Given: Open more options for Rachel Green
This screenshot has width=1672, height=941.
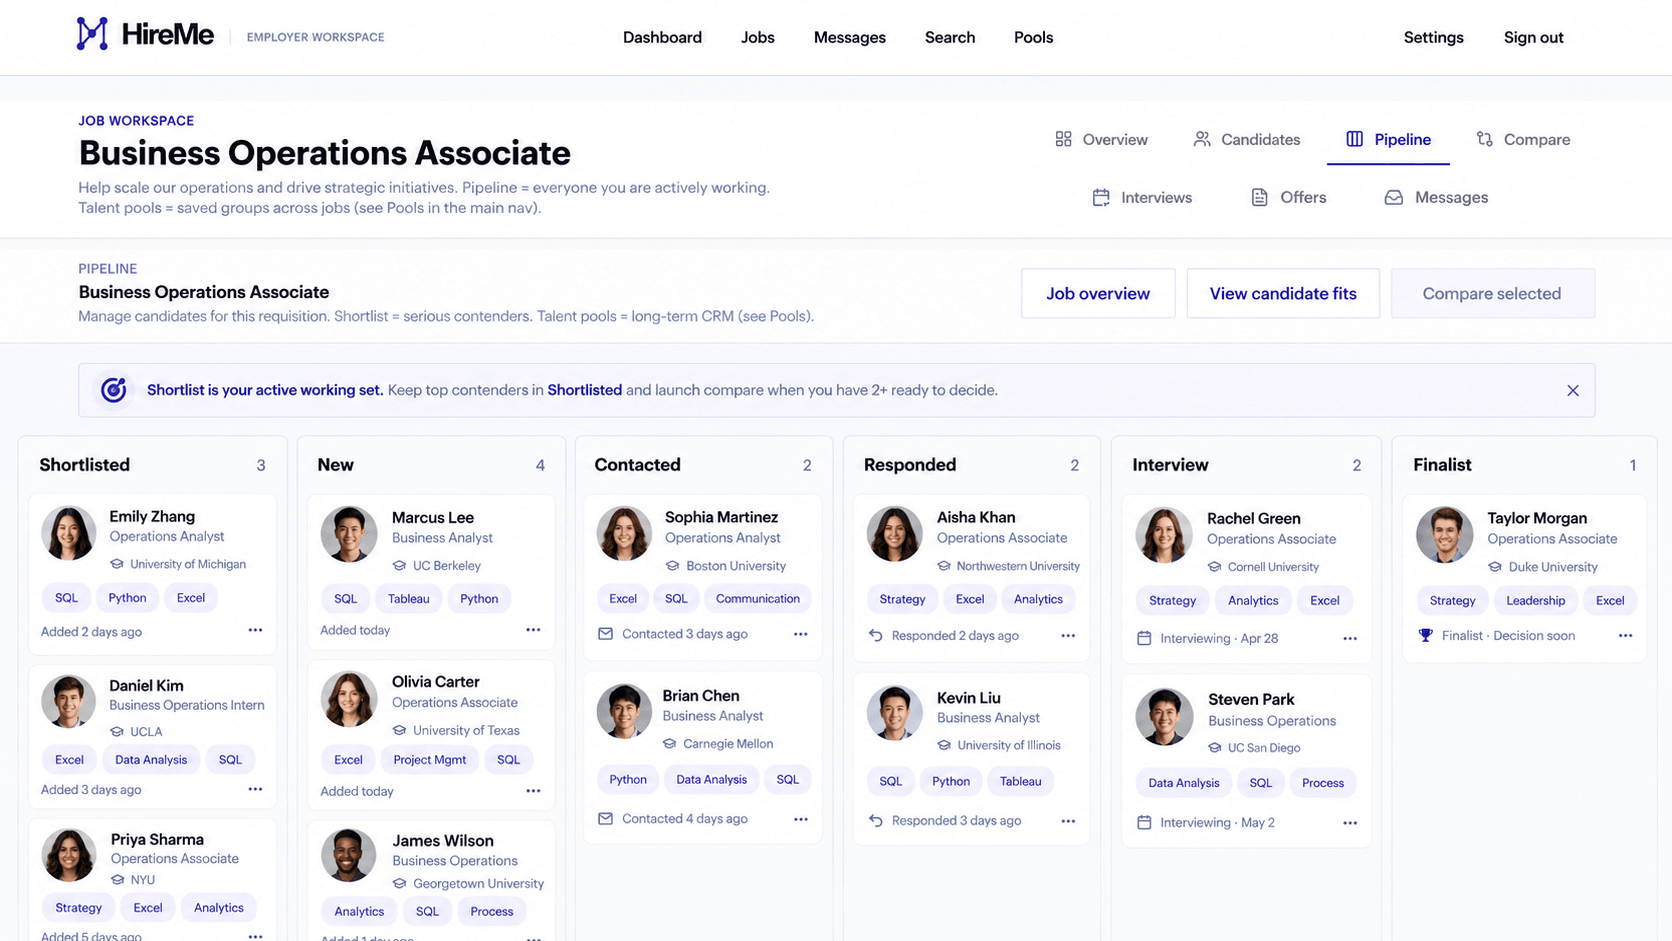Looking at the screenshot, I should click(x=1350, y=639).
